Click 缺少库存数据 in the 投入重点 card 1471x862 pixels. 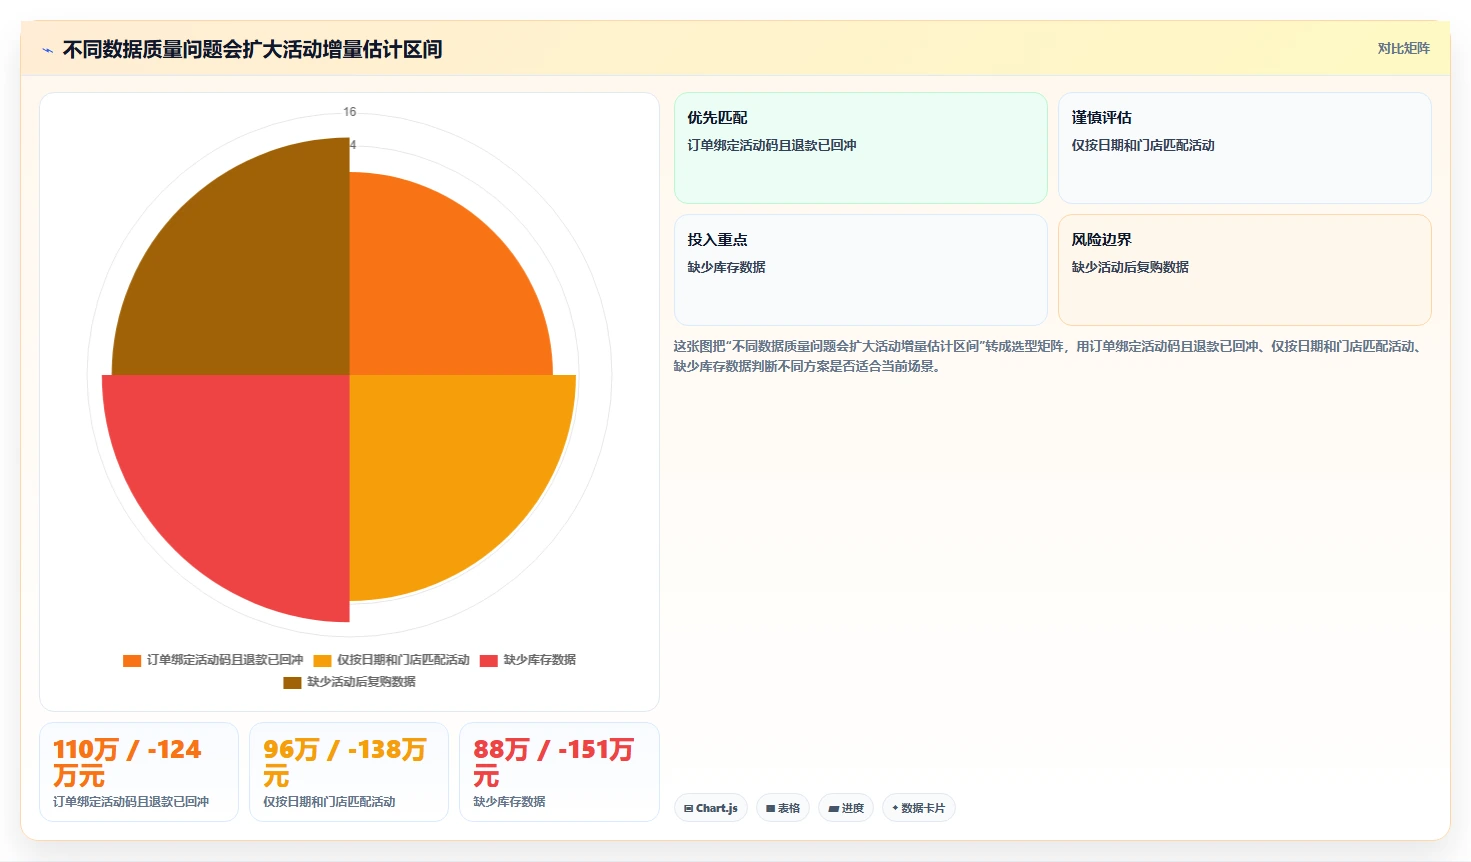(726, 267)
